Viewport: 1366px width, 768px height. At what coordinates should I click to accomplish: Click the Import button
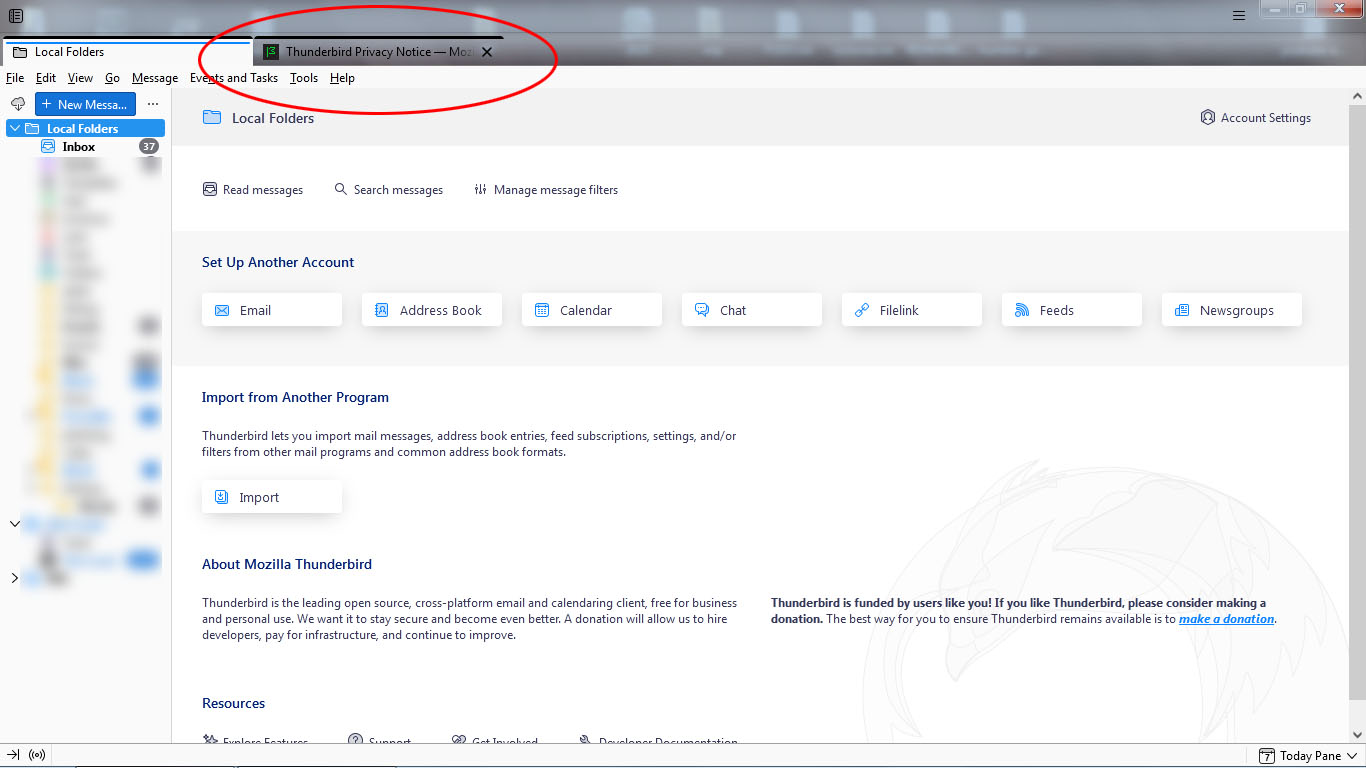click(x=272, y=497)
